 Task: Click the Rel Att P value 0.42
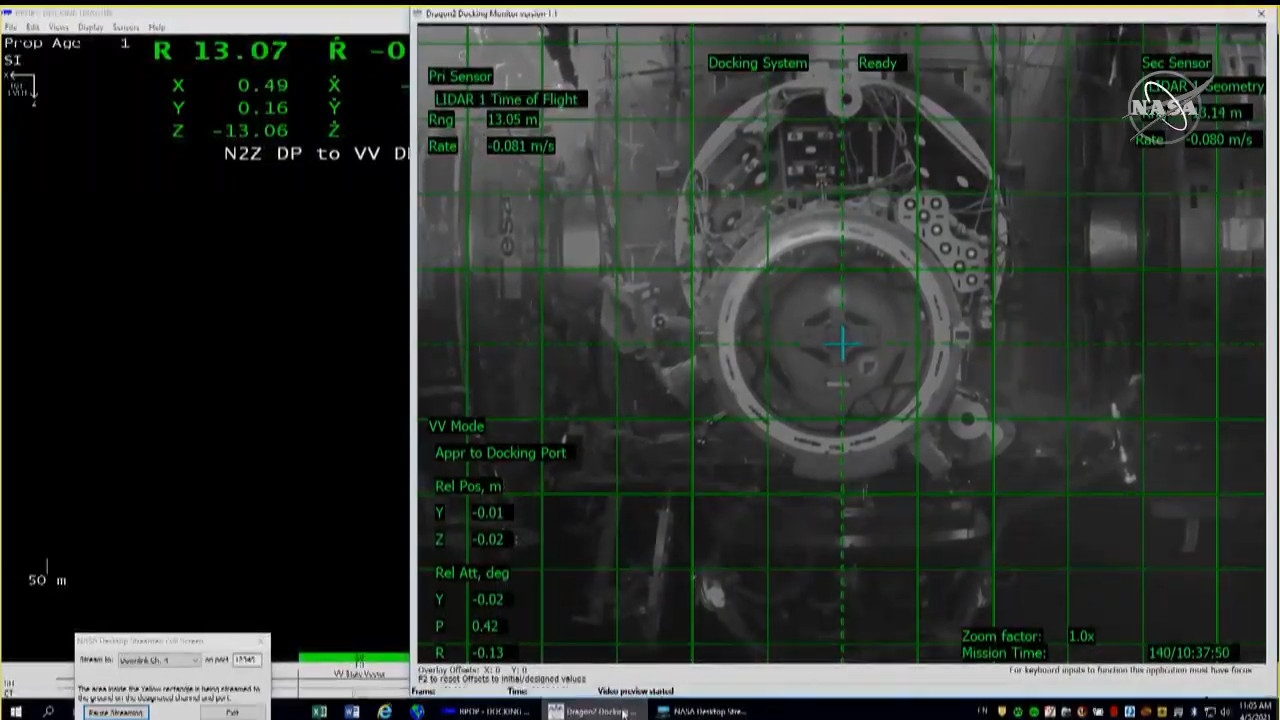point(485,626)
